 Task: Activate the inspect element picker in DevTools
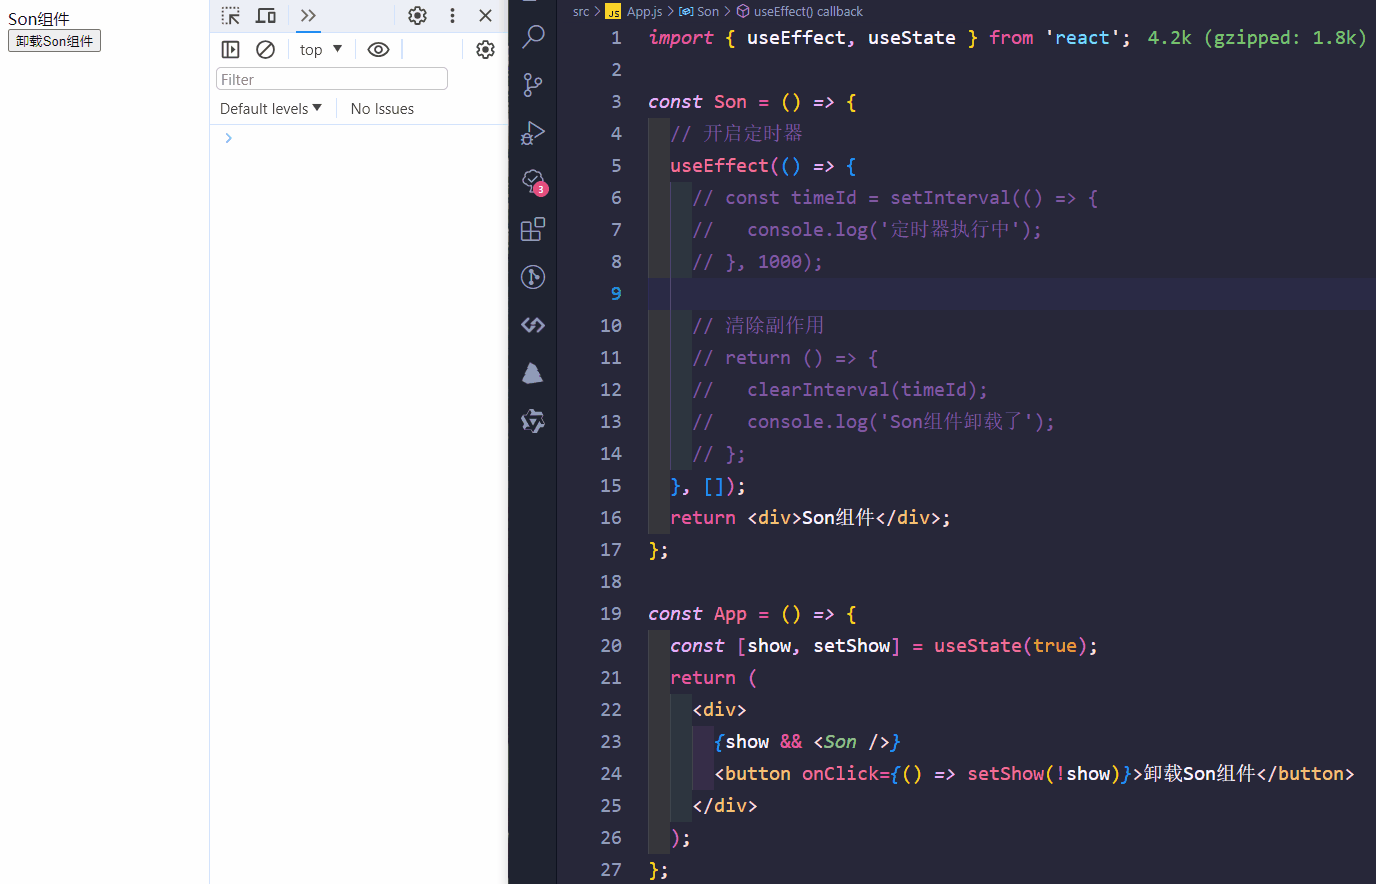(x=231, y=16)
